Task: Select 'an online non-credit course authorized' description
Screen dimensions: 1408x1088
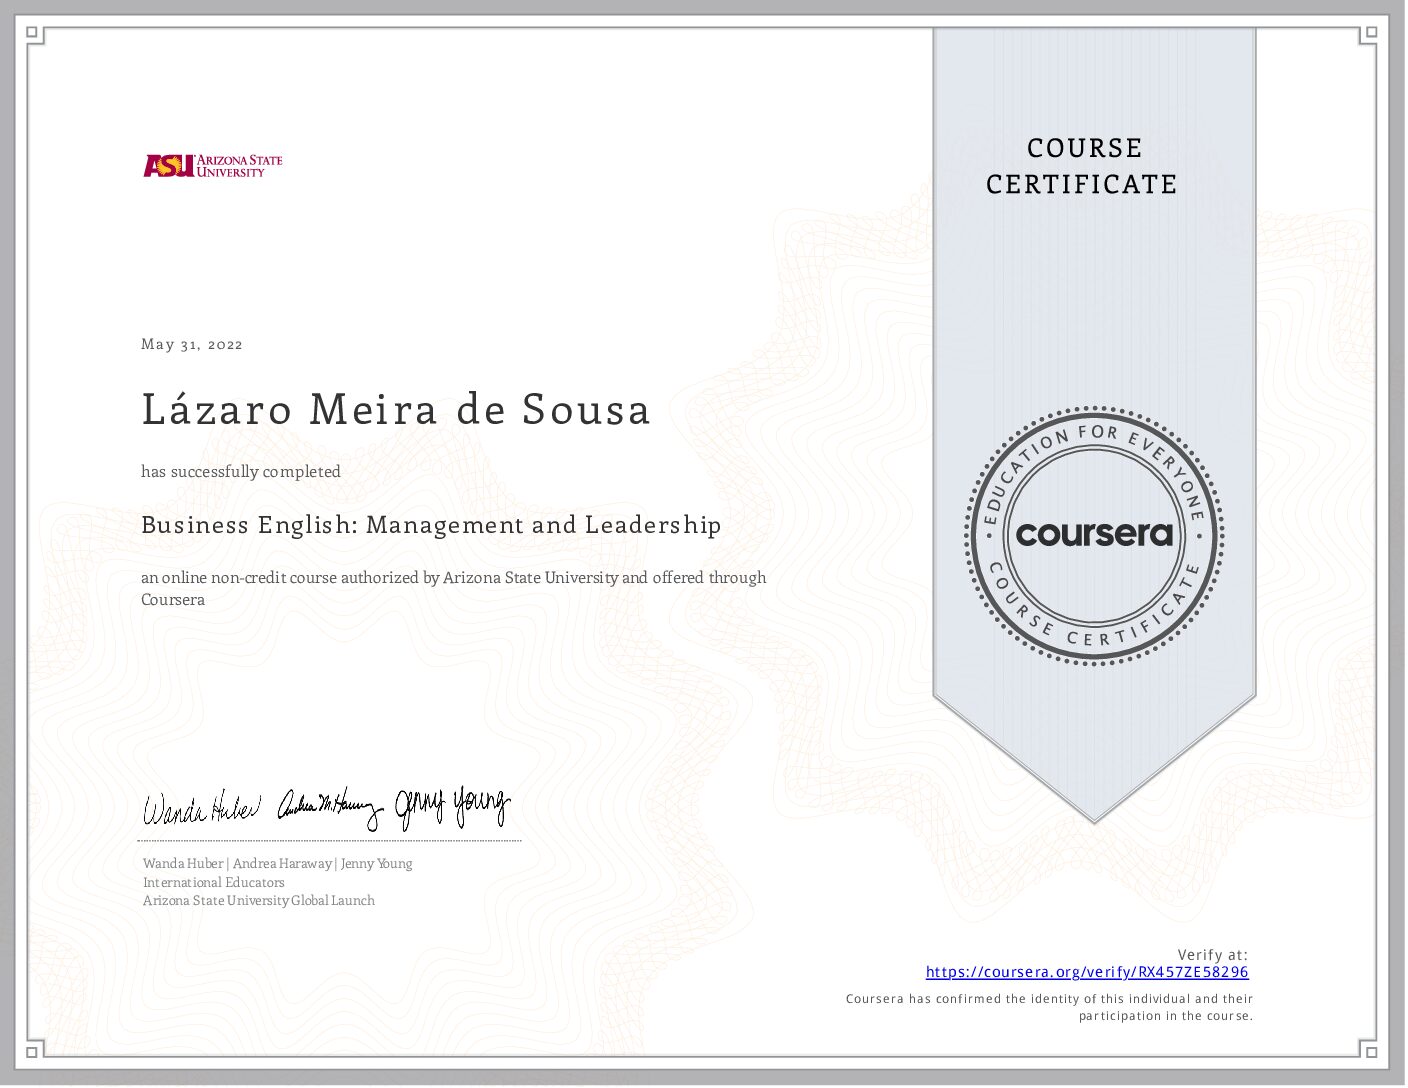Action: point(454,589)
